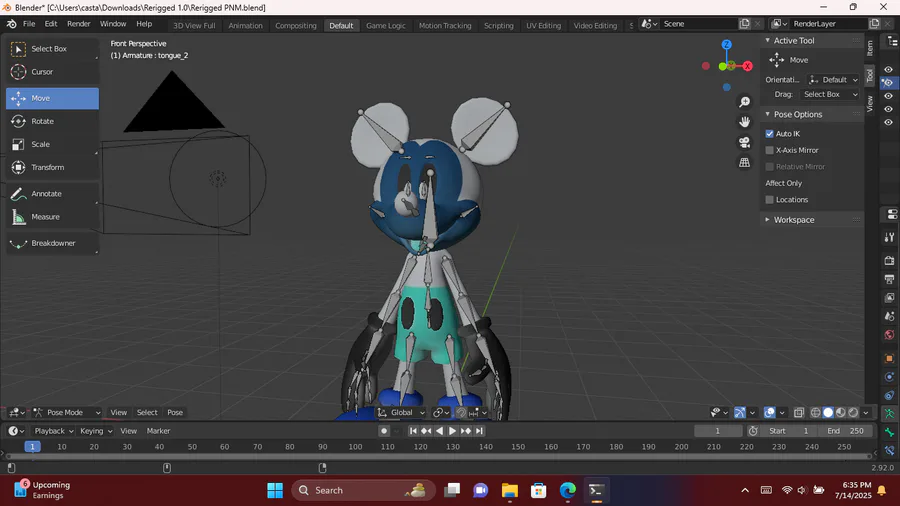Click the auto keying record button

(384, 431)
